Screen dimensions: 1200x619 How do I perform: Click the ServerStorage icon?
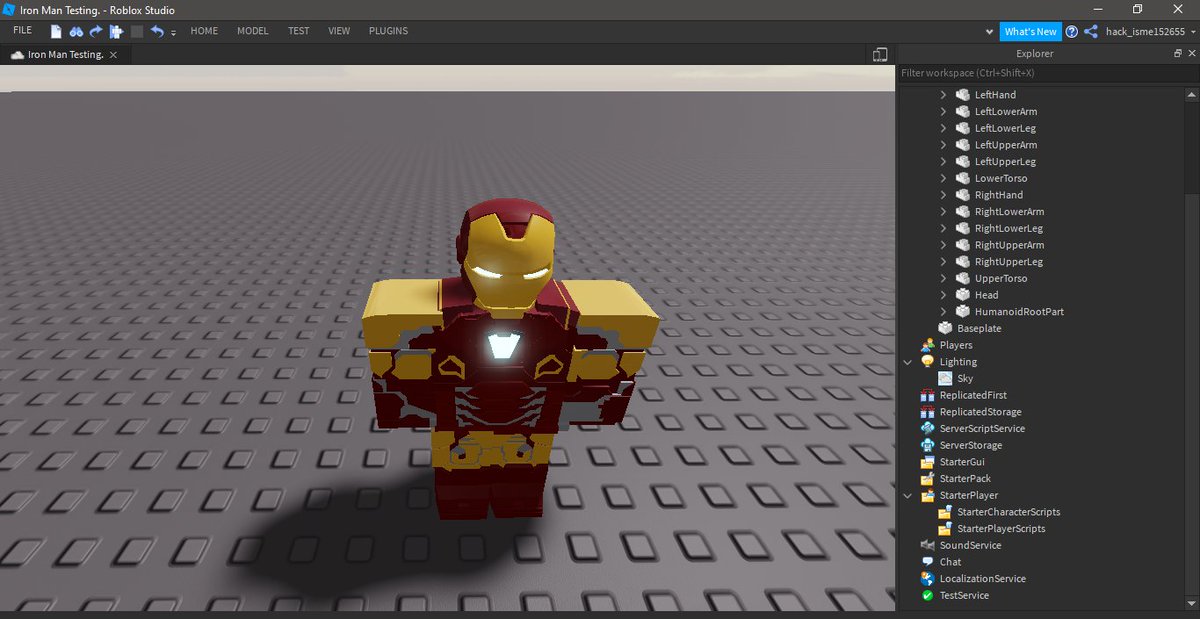[927, 445]
